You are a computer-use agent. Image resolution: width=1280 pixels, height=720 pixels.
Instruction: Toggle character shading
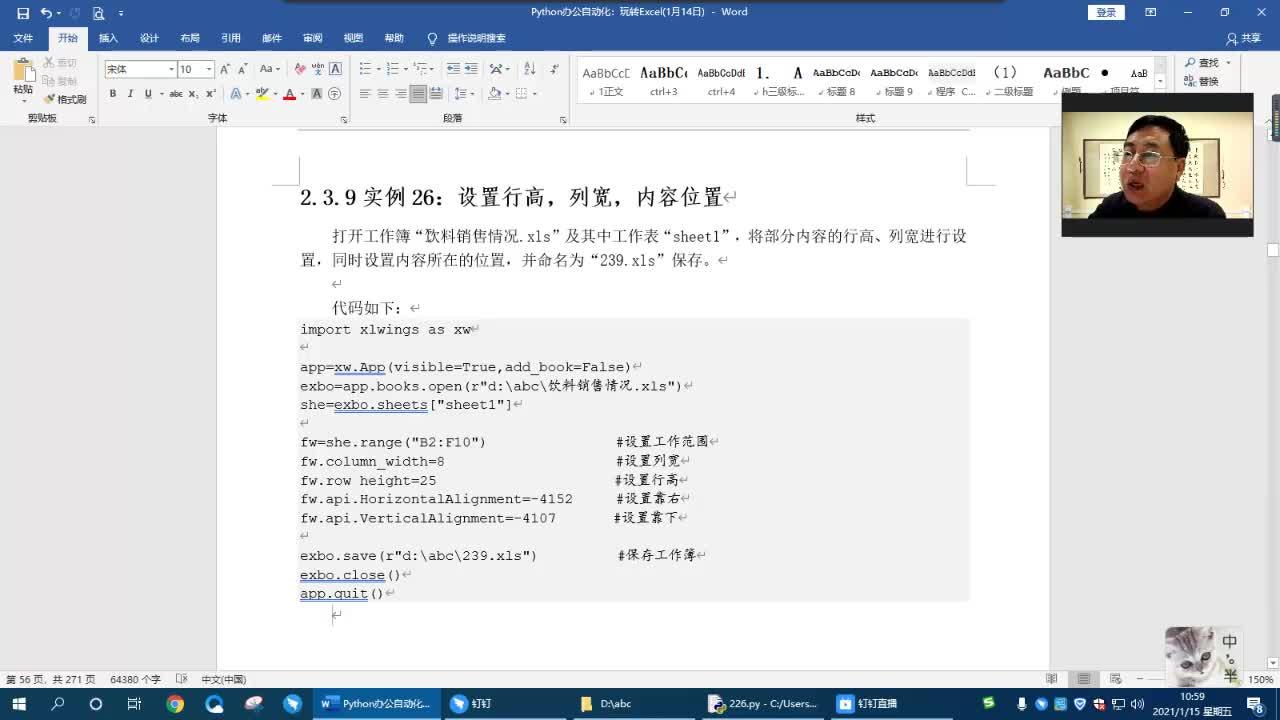[317, 94]
